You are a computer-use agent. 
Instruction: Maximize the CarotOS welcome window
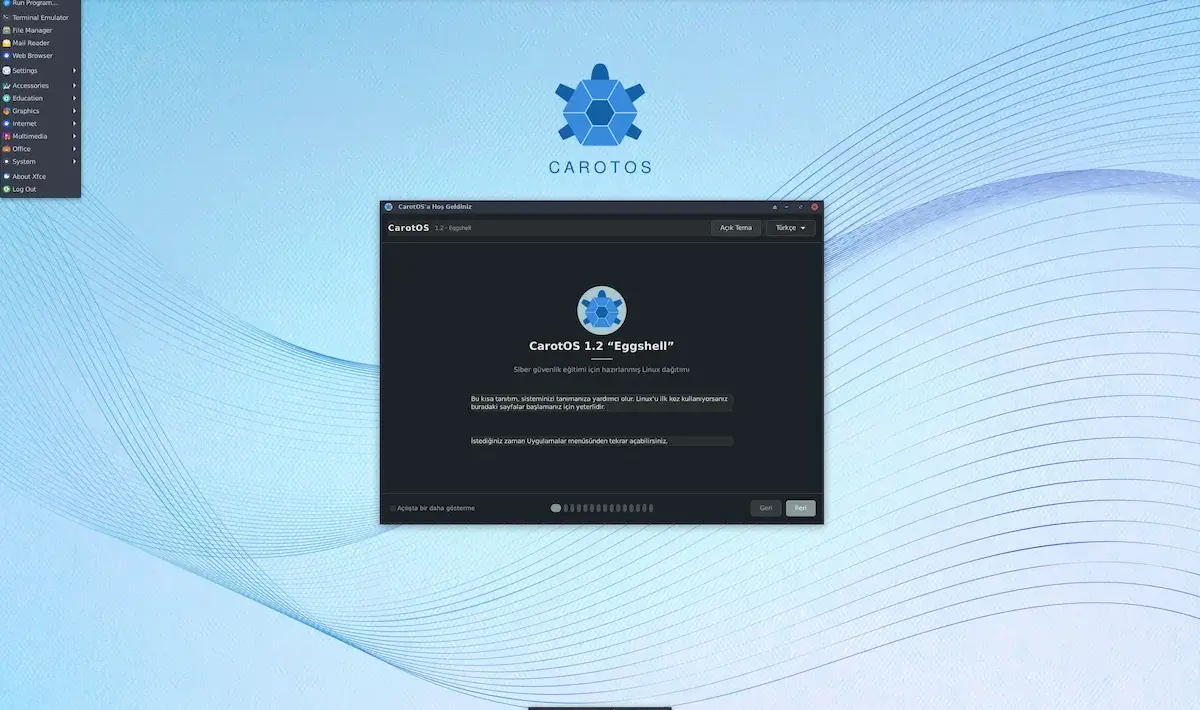pyautogui.click(x=801, y=207)
